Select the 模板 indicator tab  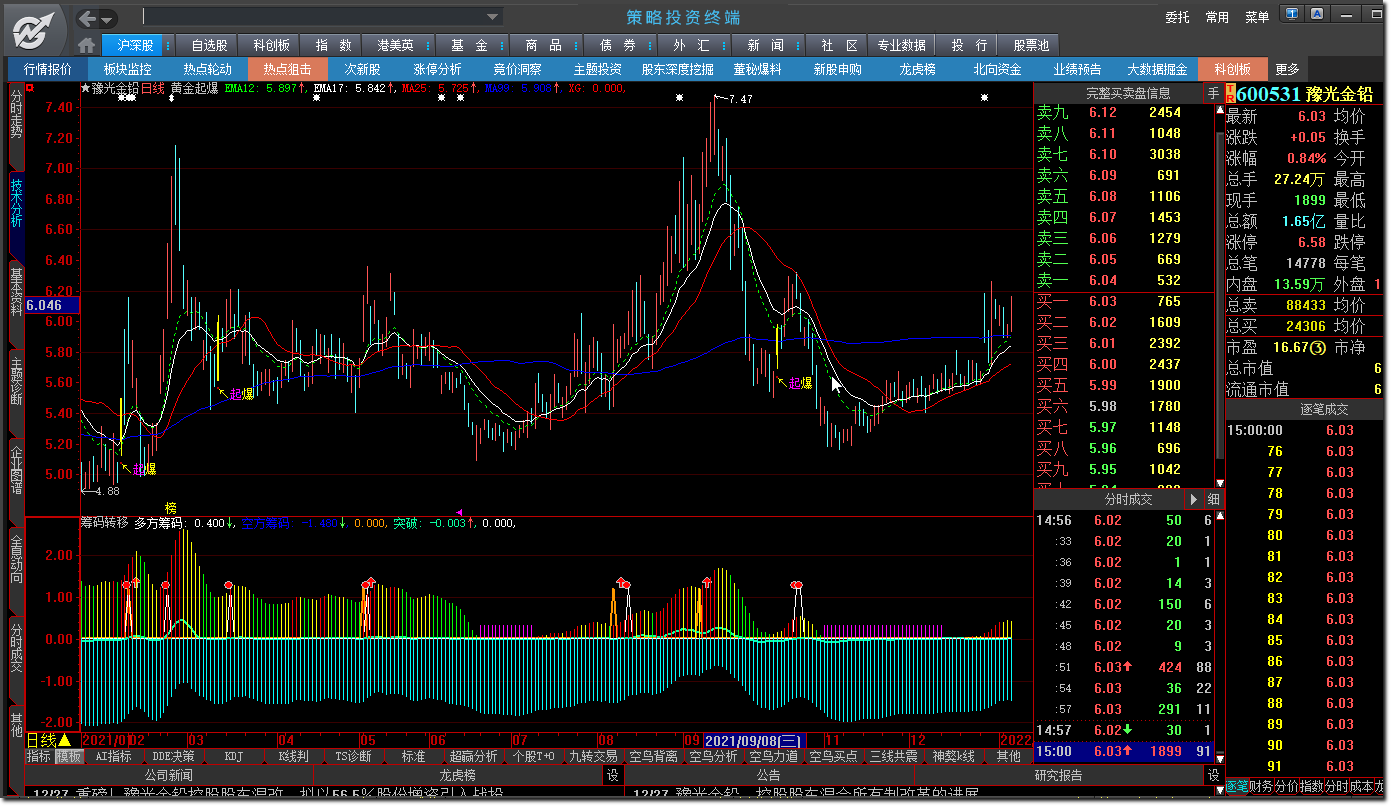click(x=68, y=757)
